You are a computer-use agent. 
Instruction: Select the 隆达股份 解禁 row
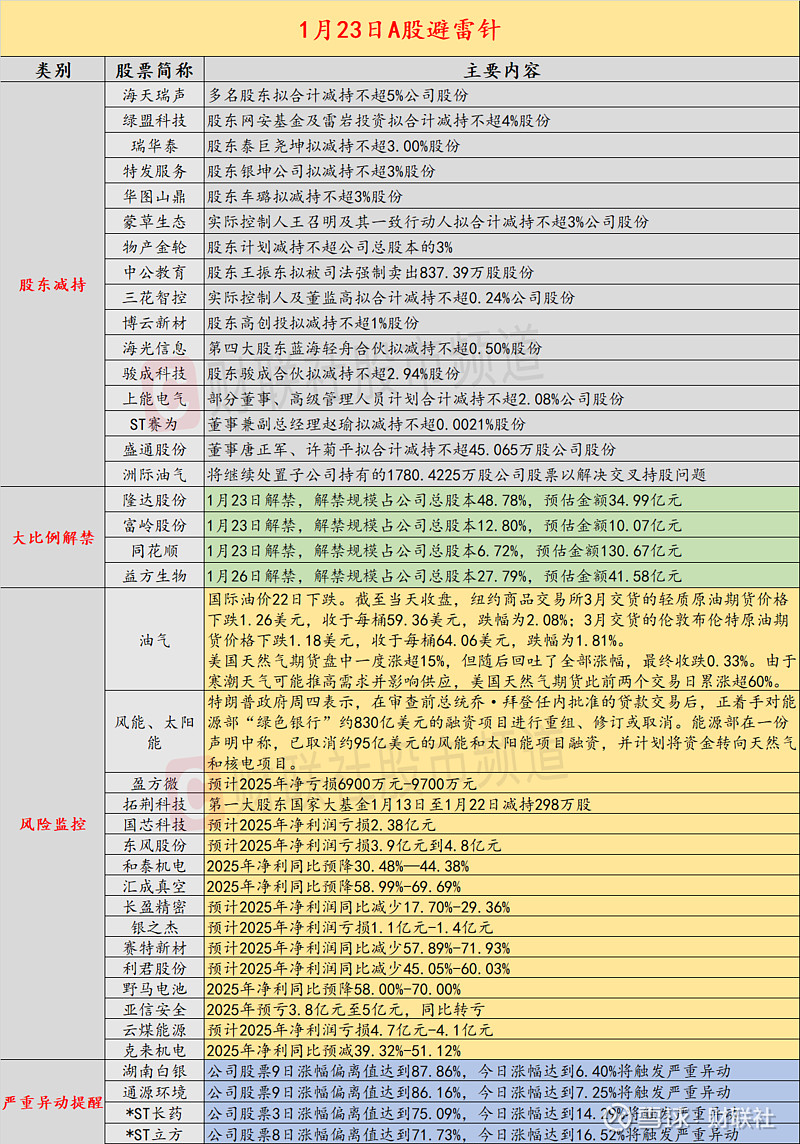coord(154,500)
